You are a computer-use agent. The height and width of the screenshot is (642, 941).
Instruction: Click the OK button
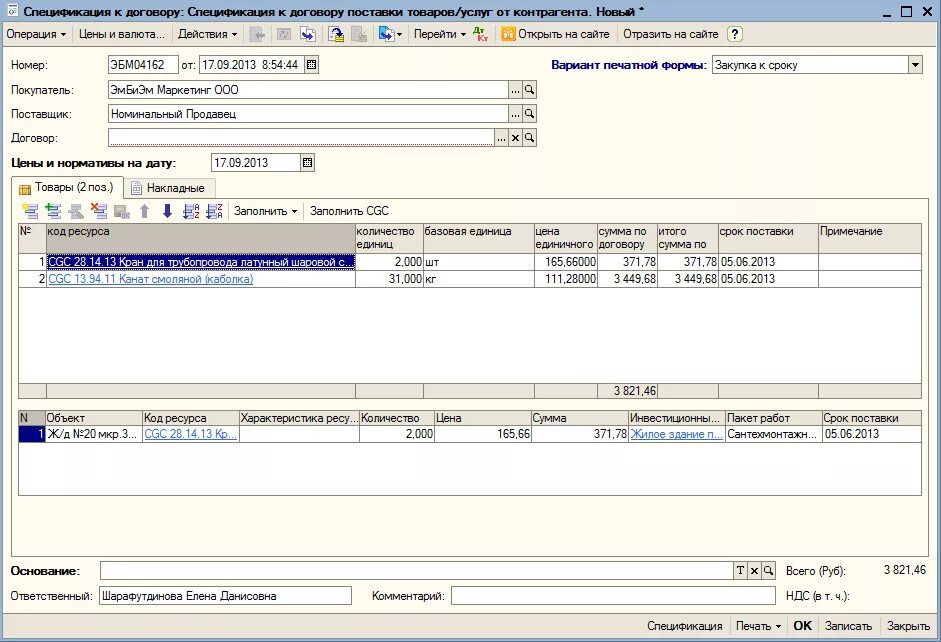point(802,626)
